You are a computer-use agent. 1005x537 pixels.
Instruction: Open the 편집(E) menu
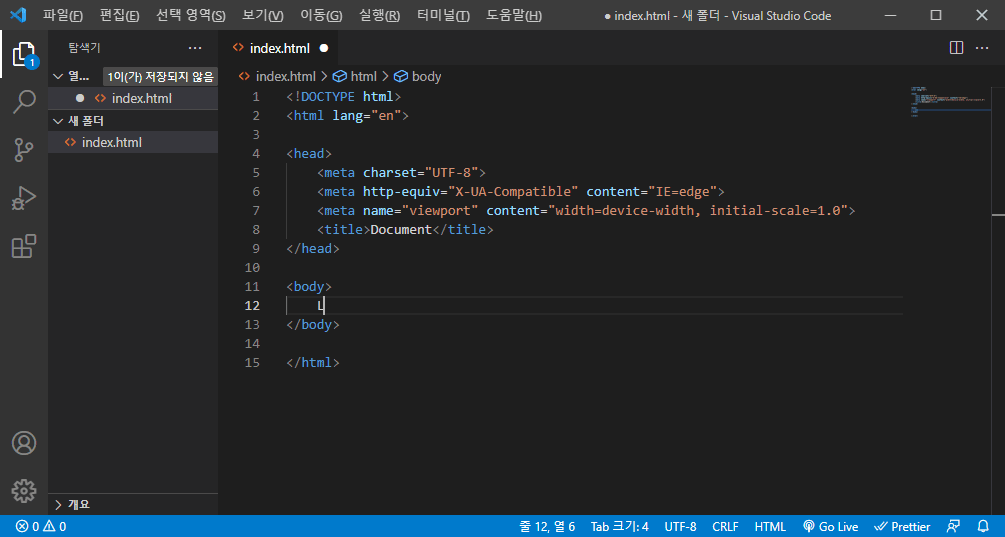coord(120,15)
